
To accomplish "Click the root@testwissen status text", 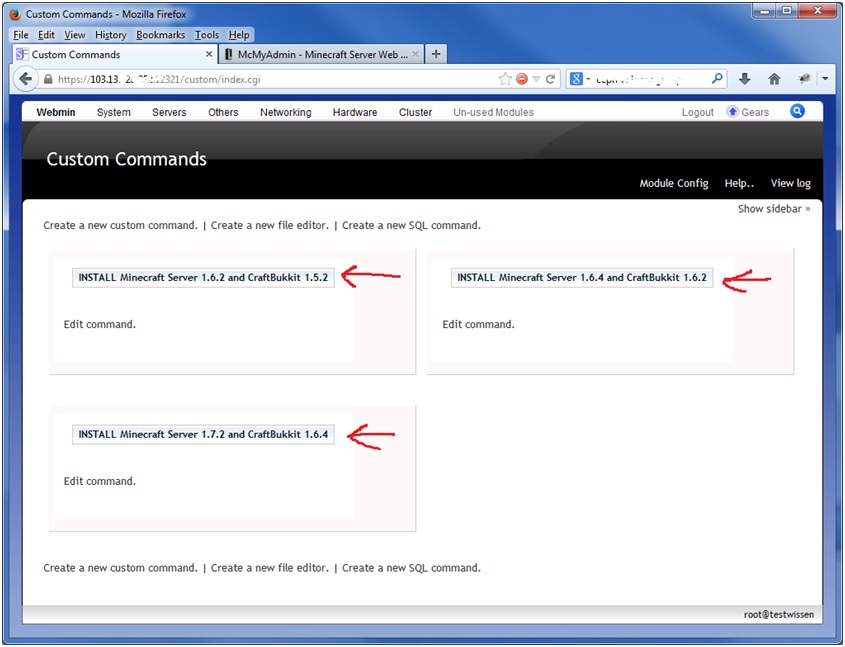I will click(x=779, y=615).
